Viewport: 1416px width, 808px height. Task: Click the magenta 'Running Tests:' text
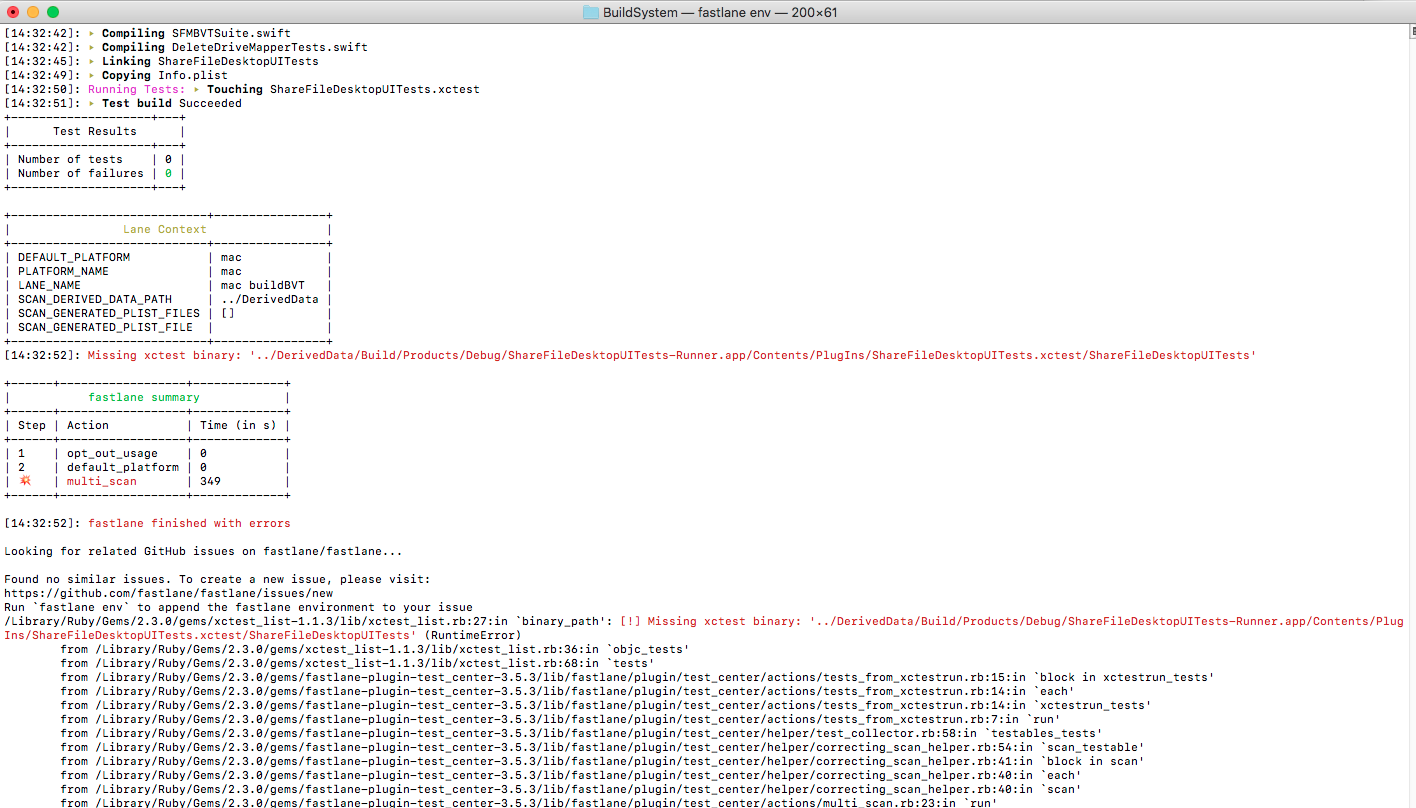pyautogui.click(x=137, y=89)
